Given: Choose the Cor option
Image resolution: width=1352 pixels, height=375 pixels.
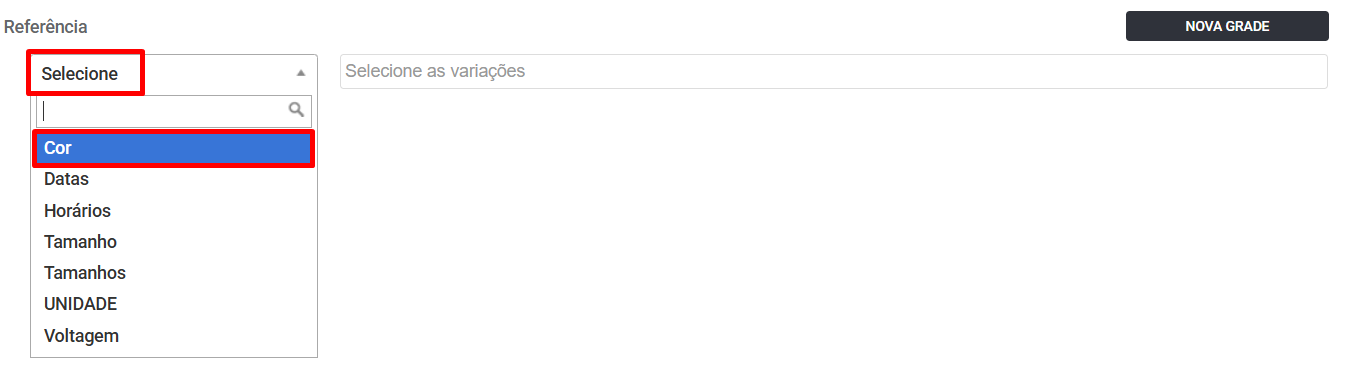Looking at the screenshot, I should pyautogui.click(x=174, y=148).
